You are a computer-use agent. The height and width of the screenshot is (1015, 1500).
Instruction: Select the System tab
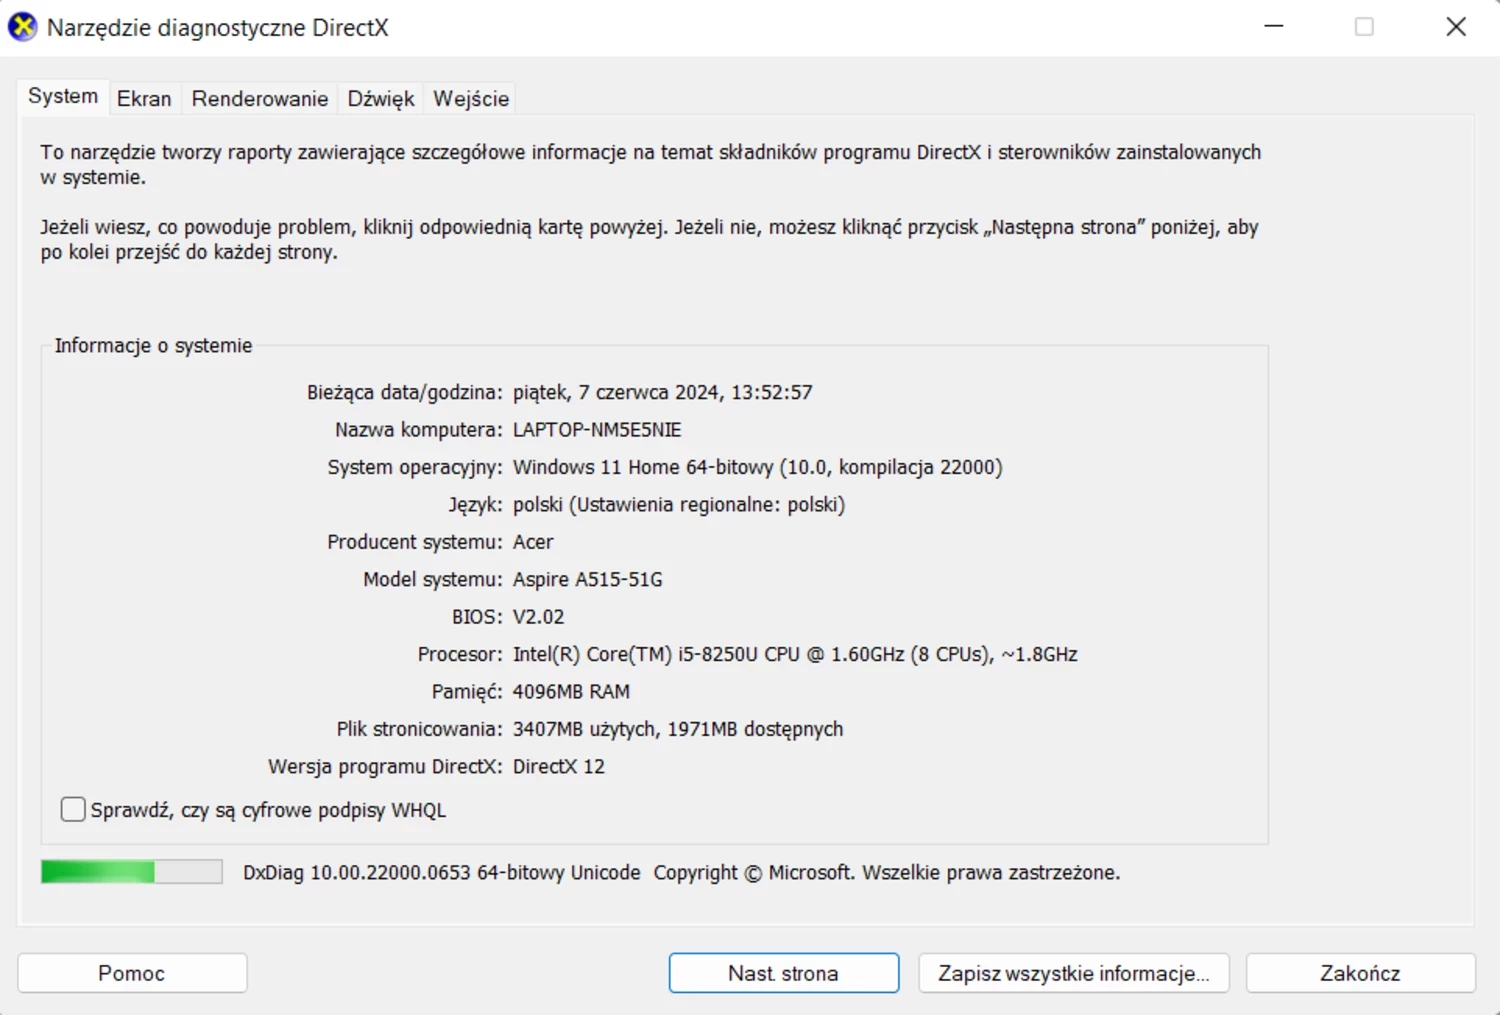coord(63,96)
